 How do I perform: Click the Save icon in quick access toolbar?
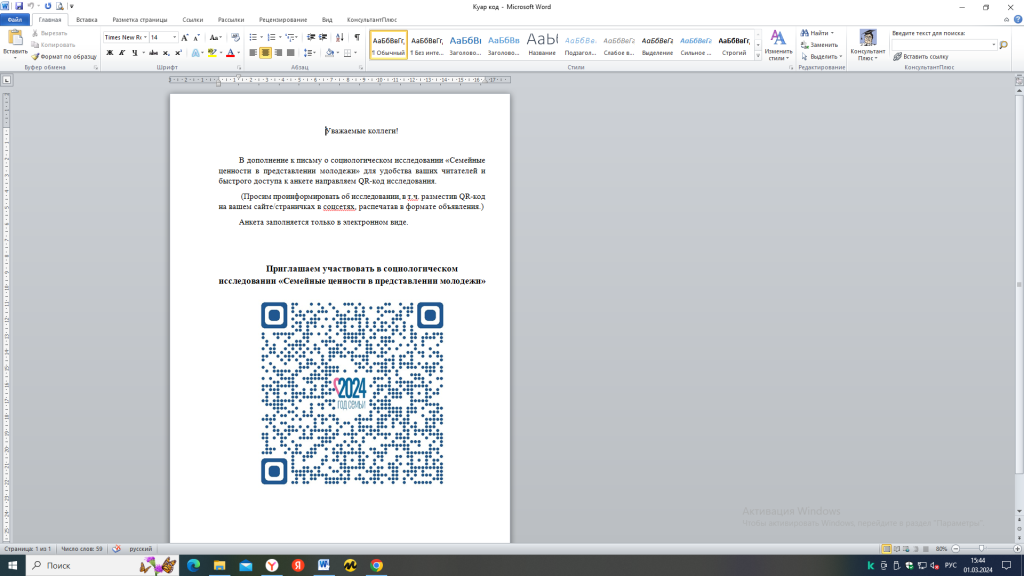(20, 6)
